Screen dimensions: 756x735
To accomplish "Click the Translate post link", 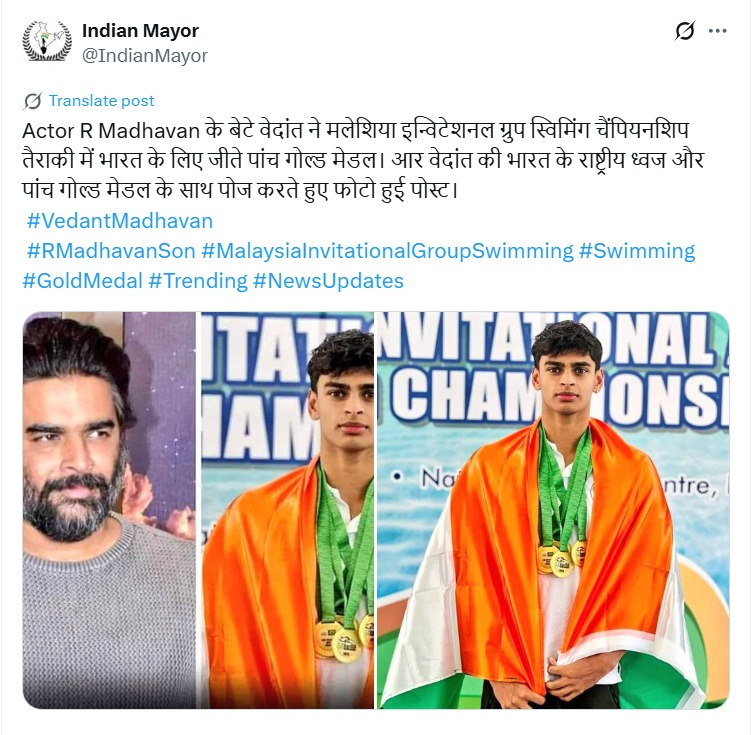I will (x=101, y=101).
